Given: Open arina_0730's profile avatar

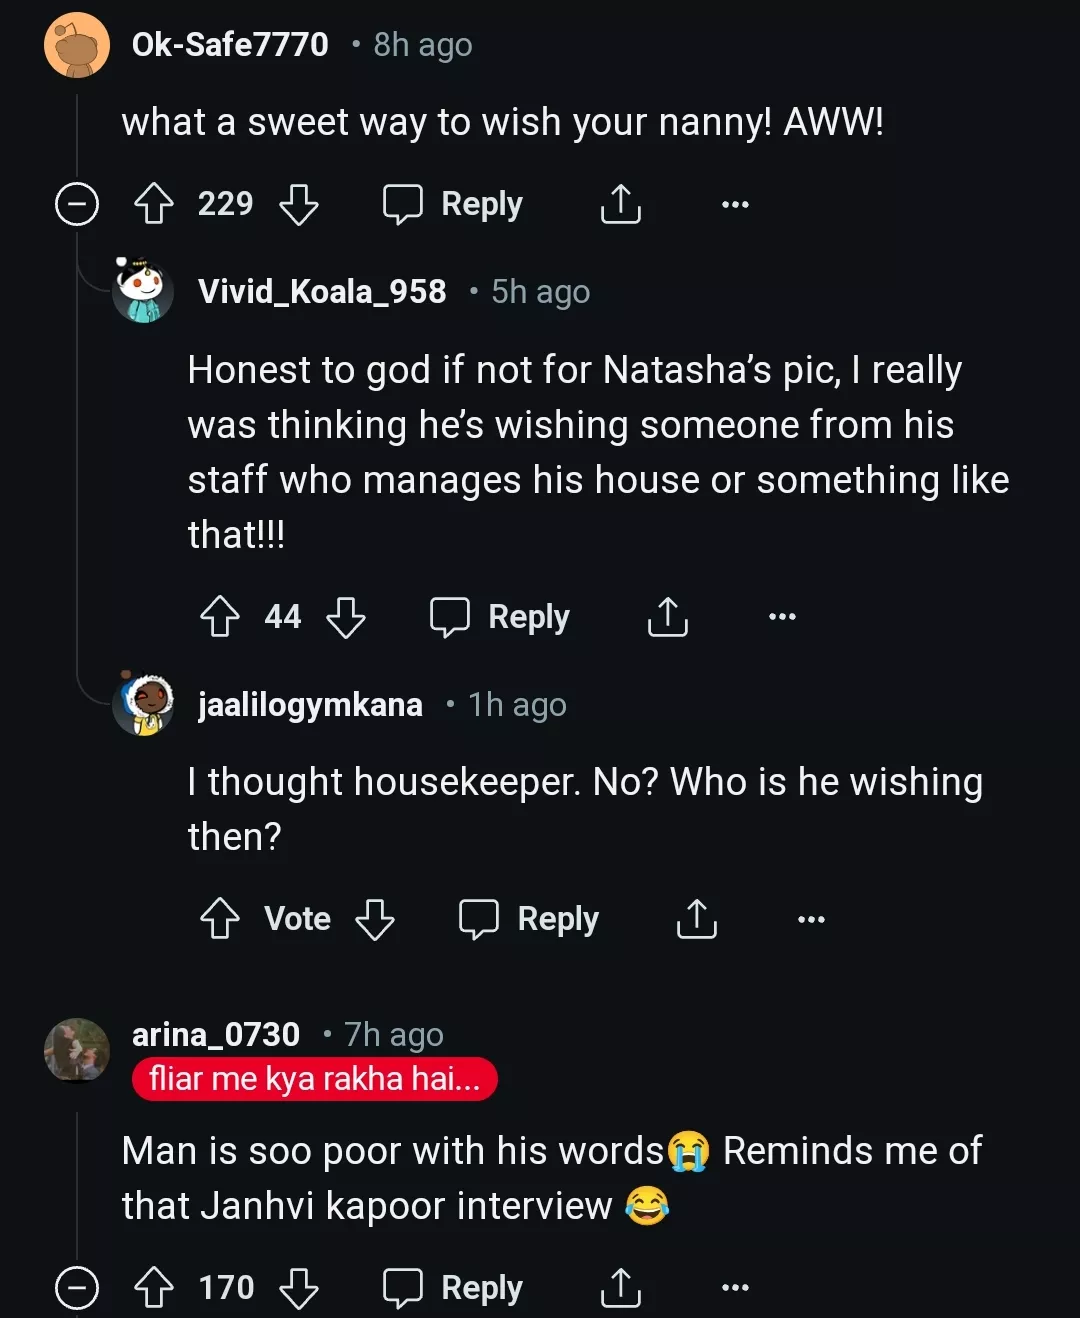Looking at the screenshot, I should point(77,1050).
